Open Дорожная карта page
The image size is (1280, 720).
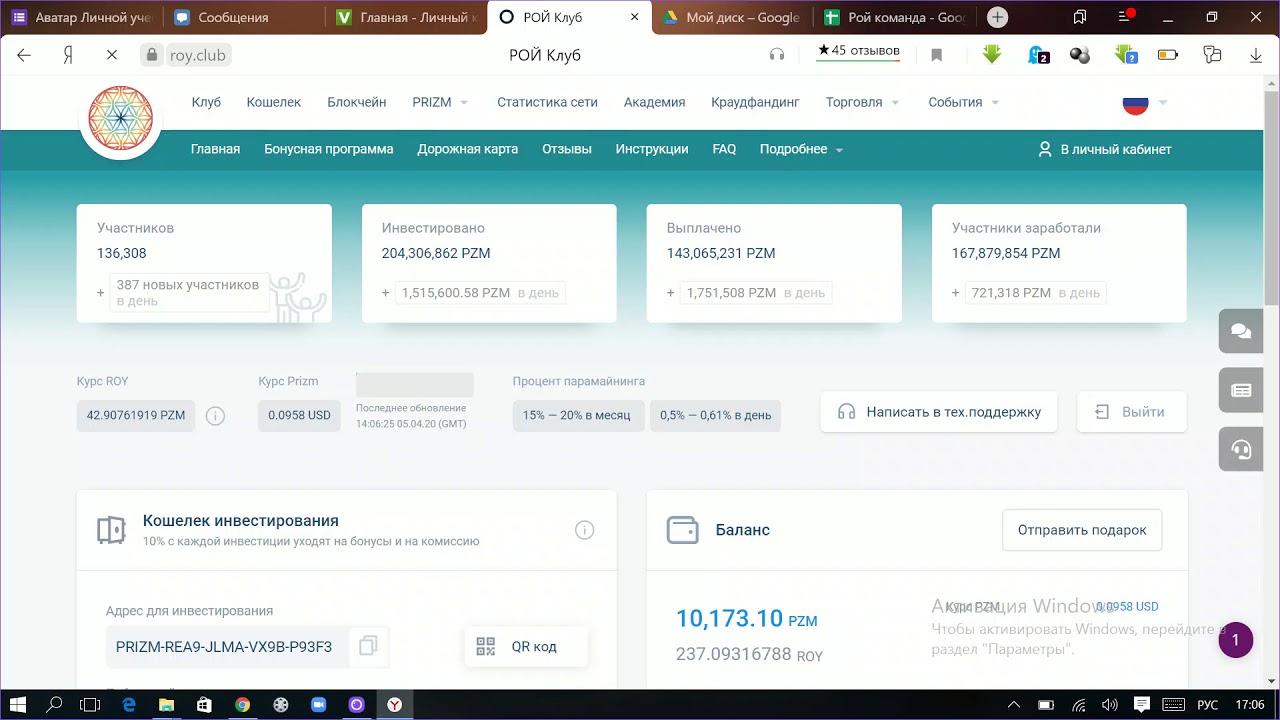point(468,149)
